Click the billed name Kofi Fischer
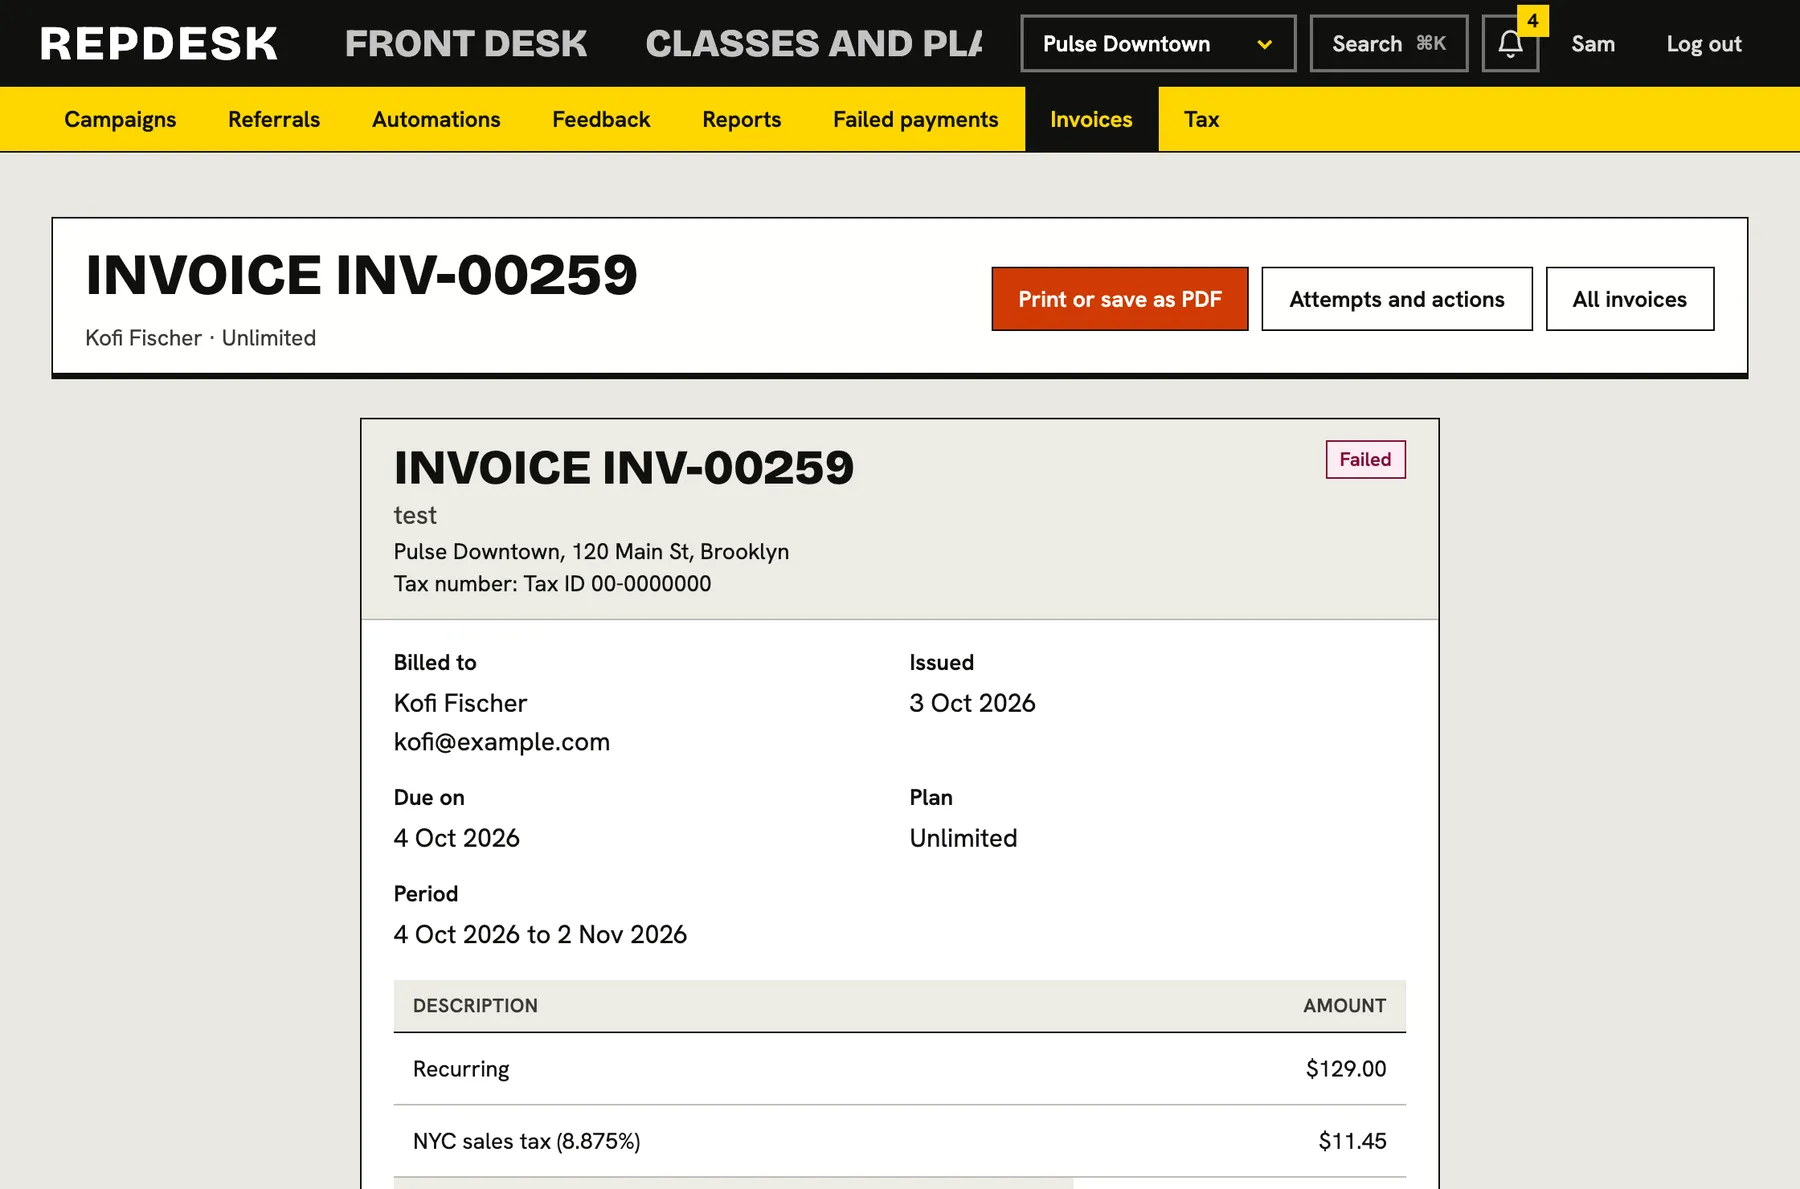This screenshot has width=1800, height=1189. pyautogui.click(x=460, y=703)
